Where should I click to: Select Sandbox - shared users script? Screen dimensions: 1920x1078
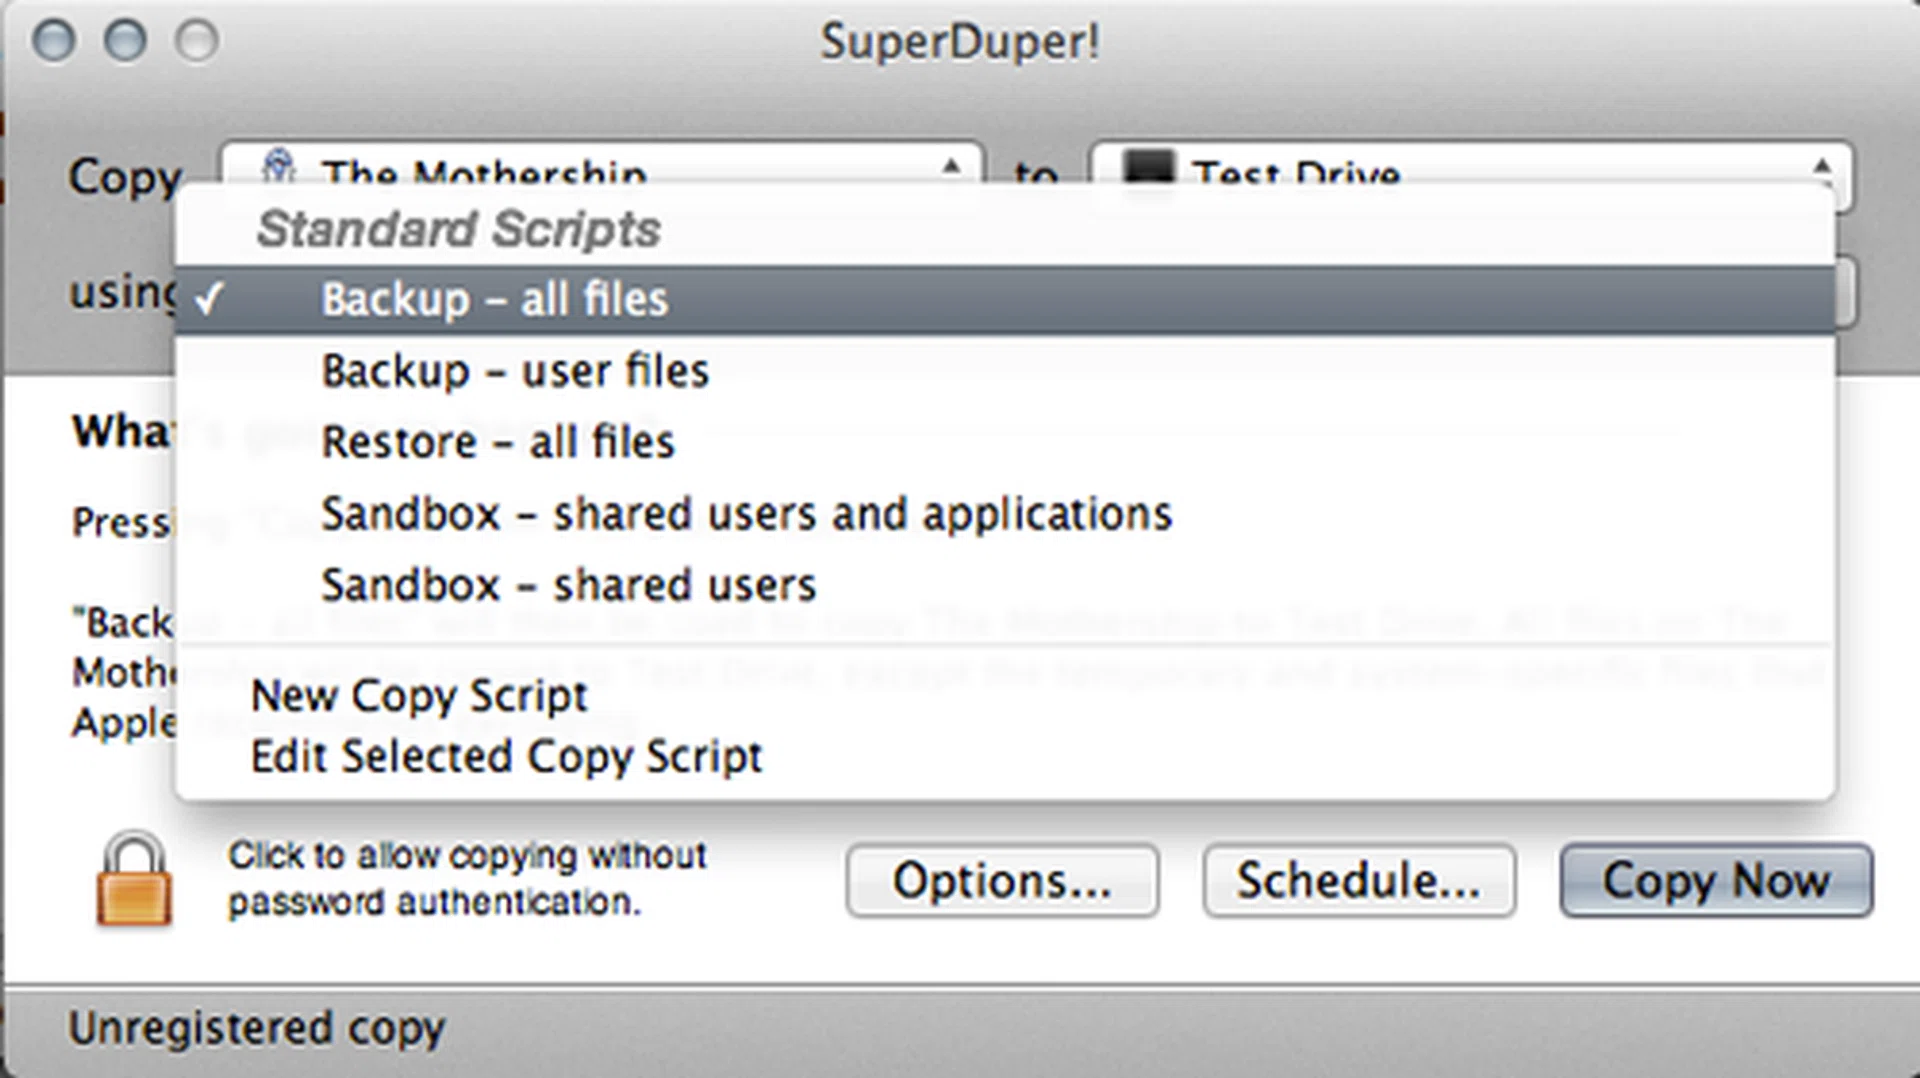point(567,584)
